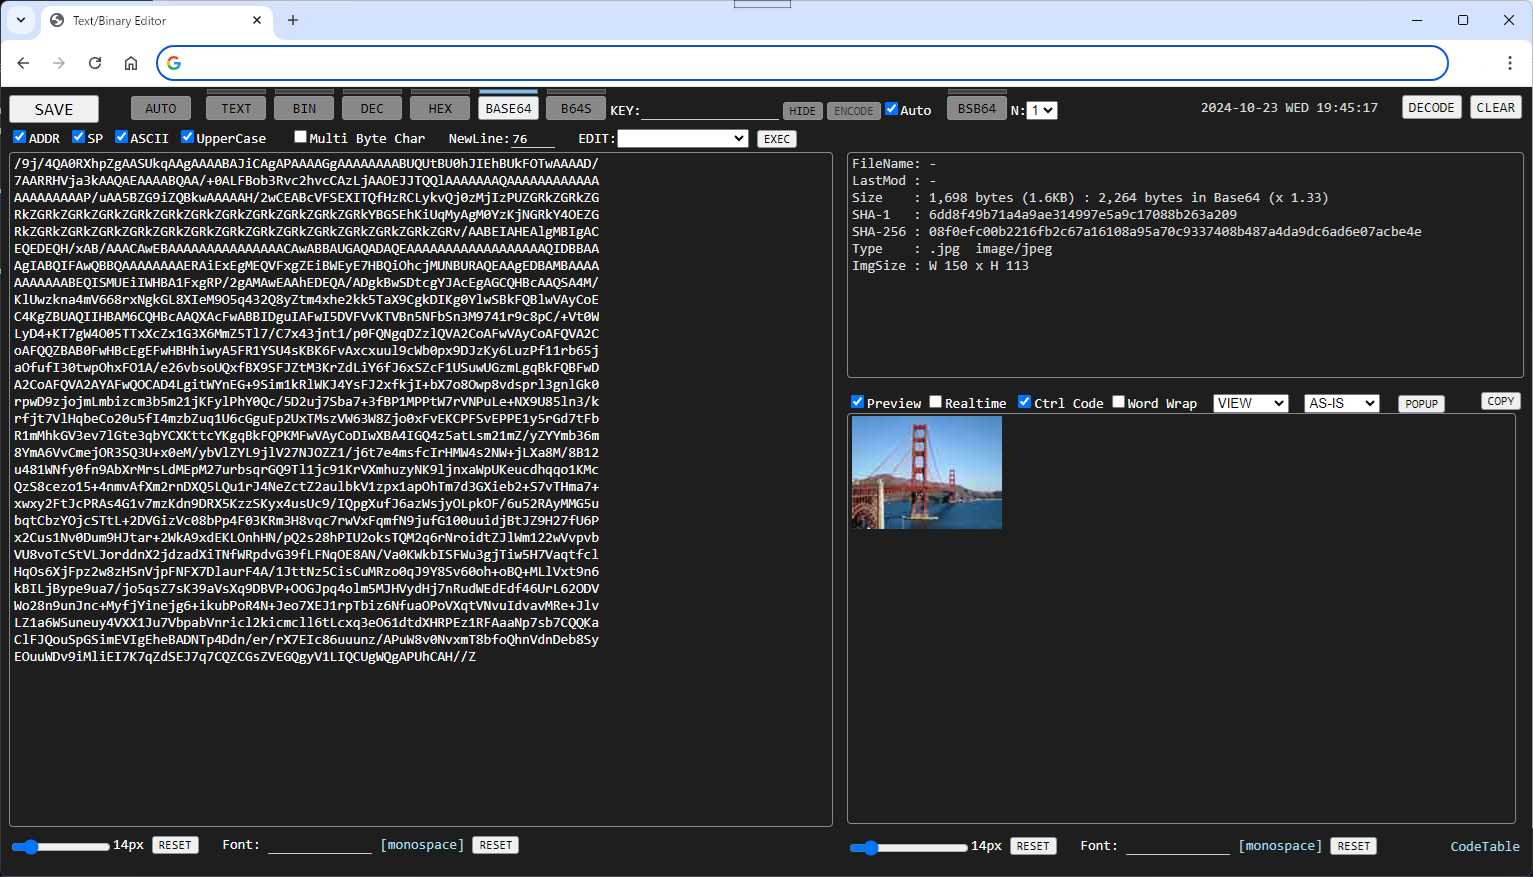Screen dimensions: 1533x877
Task: Switch to AUTO mode
Action: pos(161,108)
